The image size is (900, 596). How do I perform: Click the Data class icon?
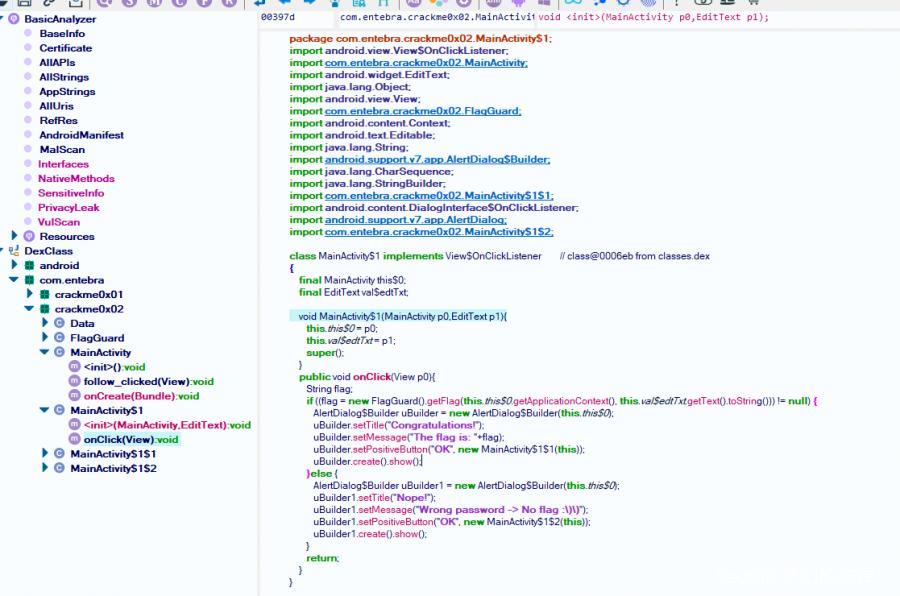click(59, 323)
